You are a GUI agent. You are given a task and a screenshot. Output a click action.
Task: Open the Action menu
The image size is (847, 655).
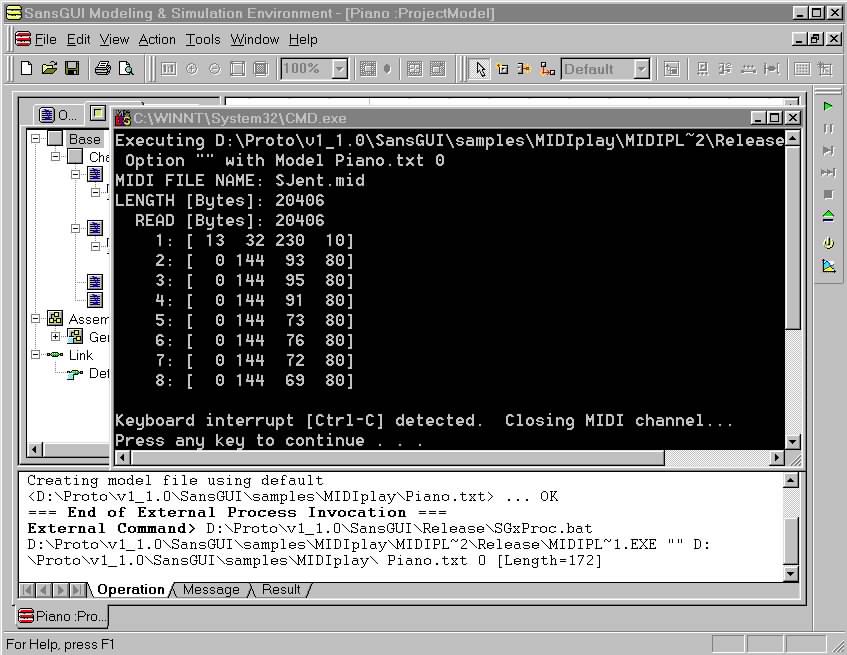tap(157, 39)
